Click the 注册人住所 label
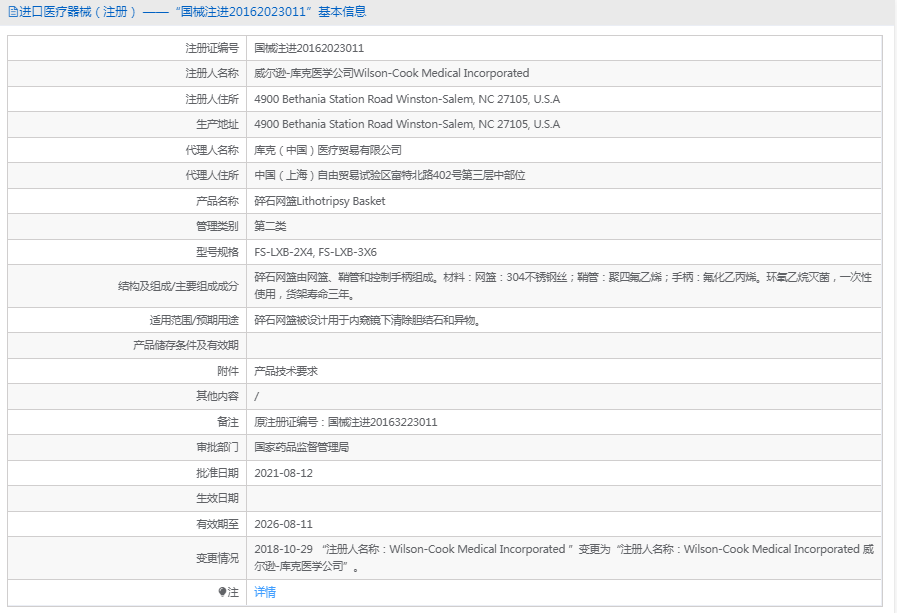897x613 pixels. 212,99
